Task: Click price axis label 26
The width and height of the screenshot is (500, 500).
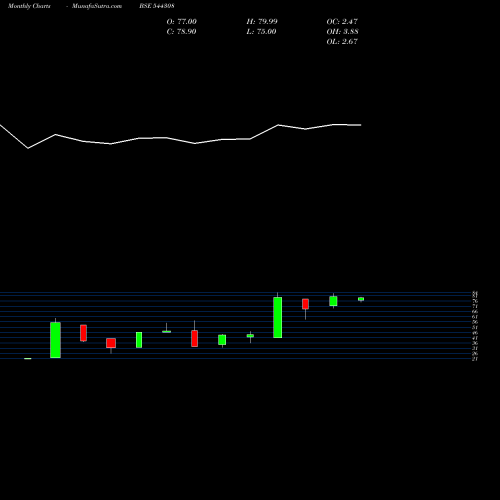Action: click(x=475, y=354)
